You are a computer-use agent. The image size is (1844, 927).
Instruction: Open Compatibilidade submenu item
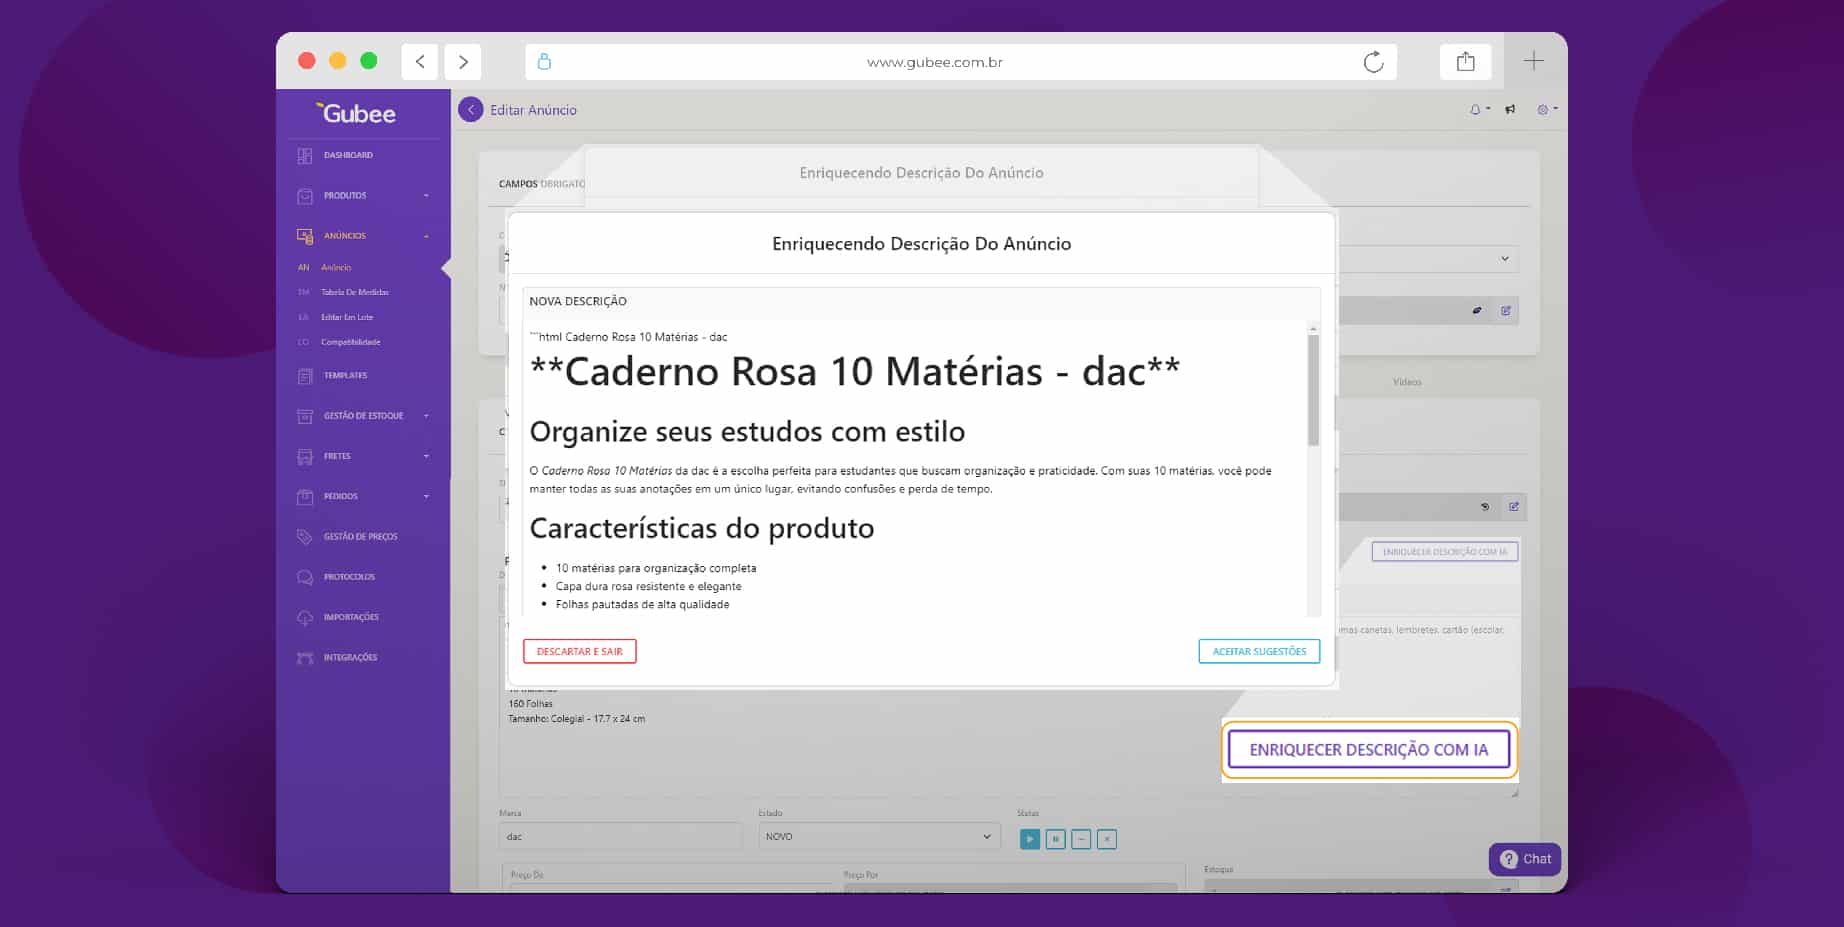coord(351,342)
